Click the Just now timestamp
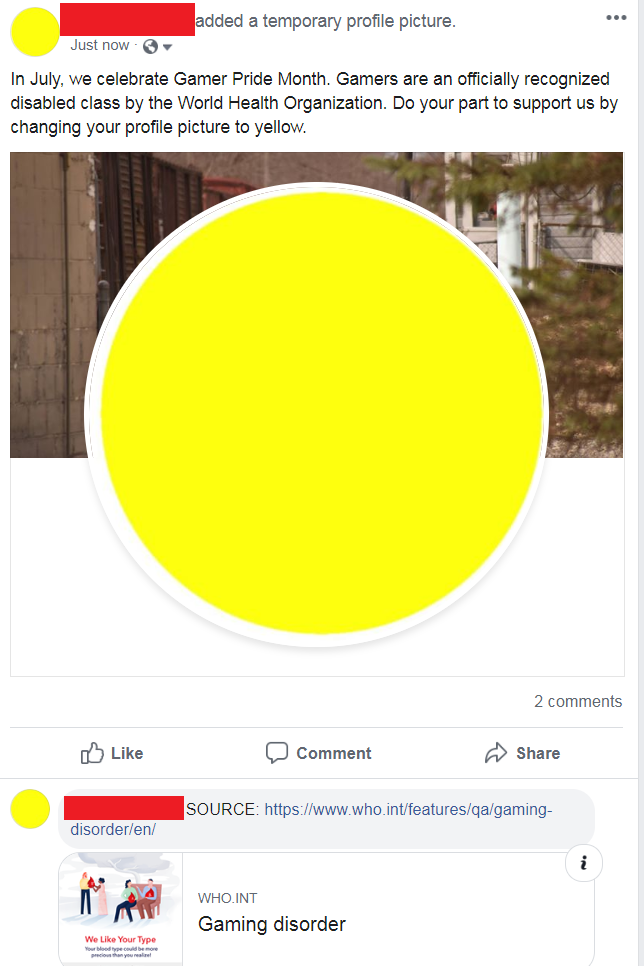The image size is (644, 966). pos(99,45)
